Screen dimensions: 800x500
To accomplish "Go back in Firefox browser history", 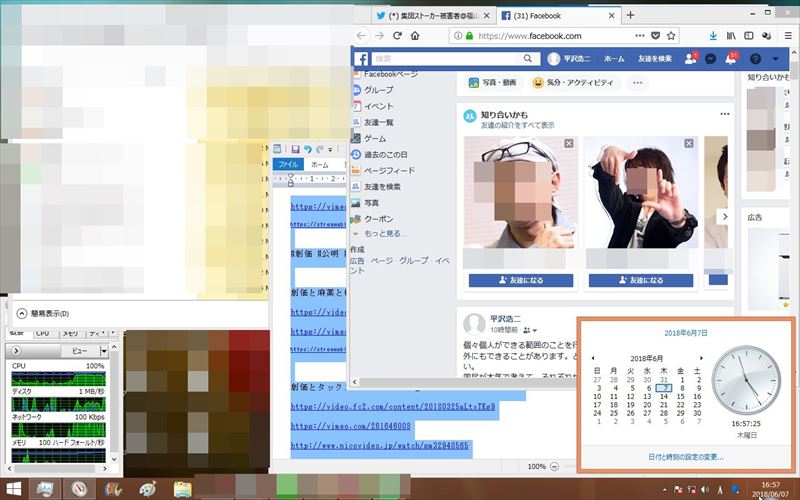I will (x=361, y=36).
